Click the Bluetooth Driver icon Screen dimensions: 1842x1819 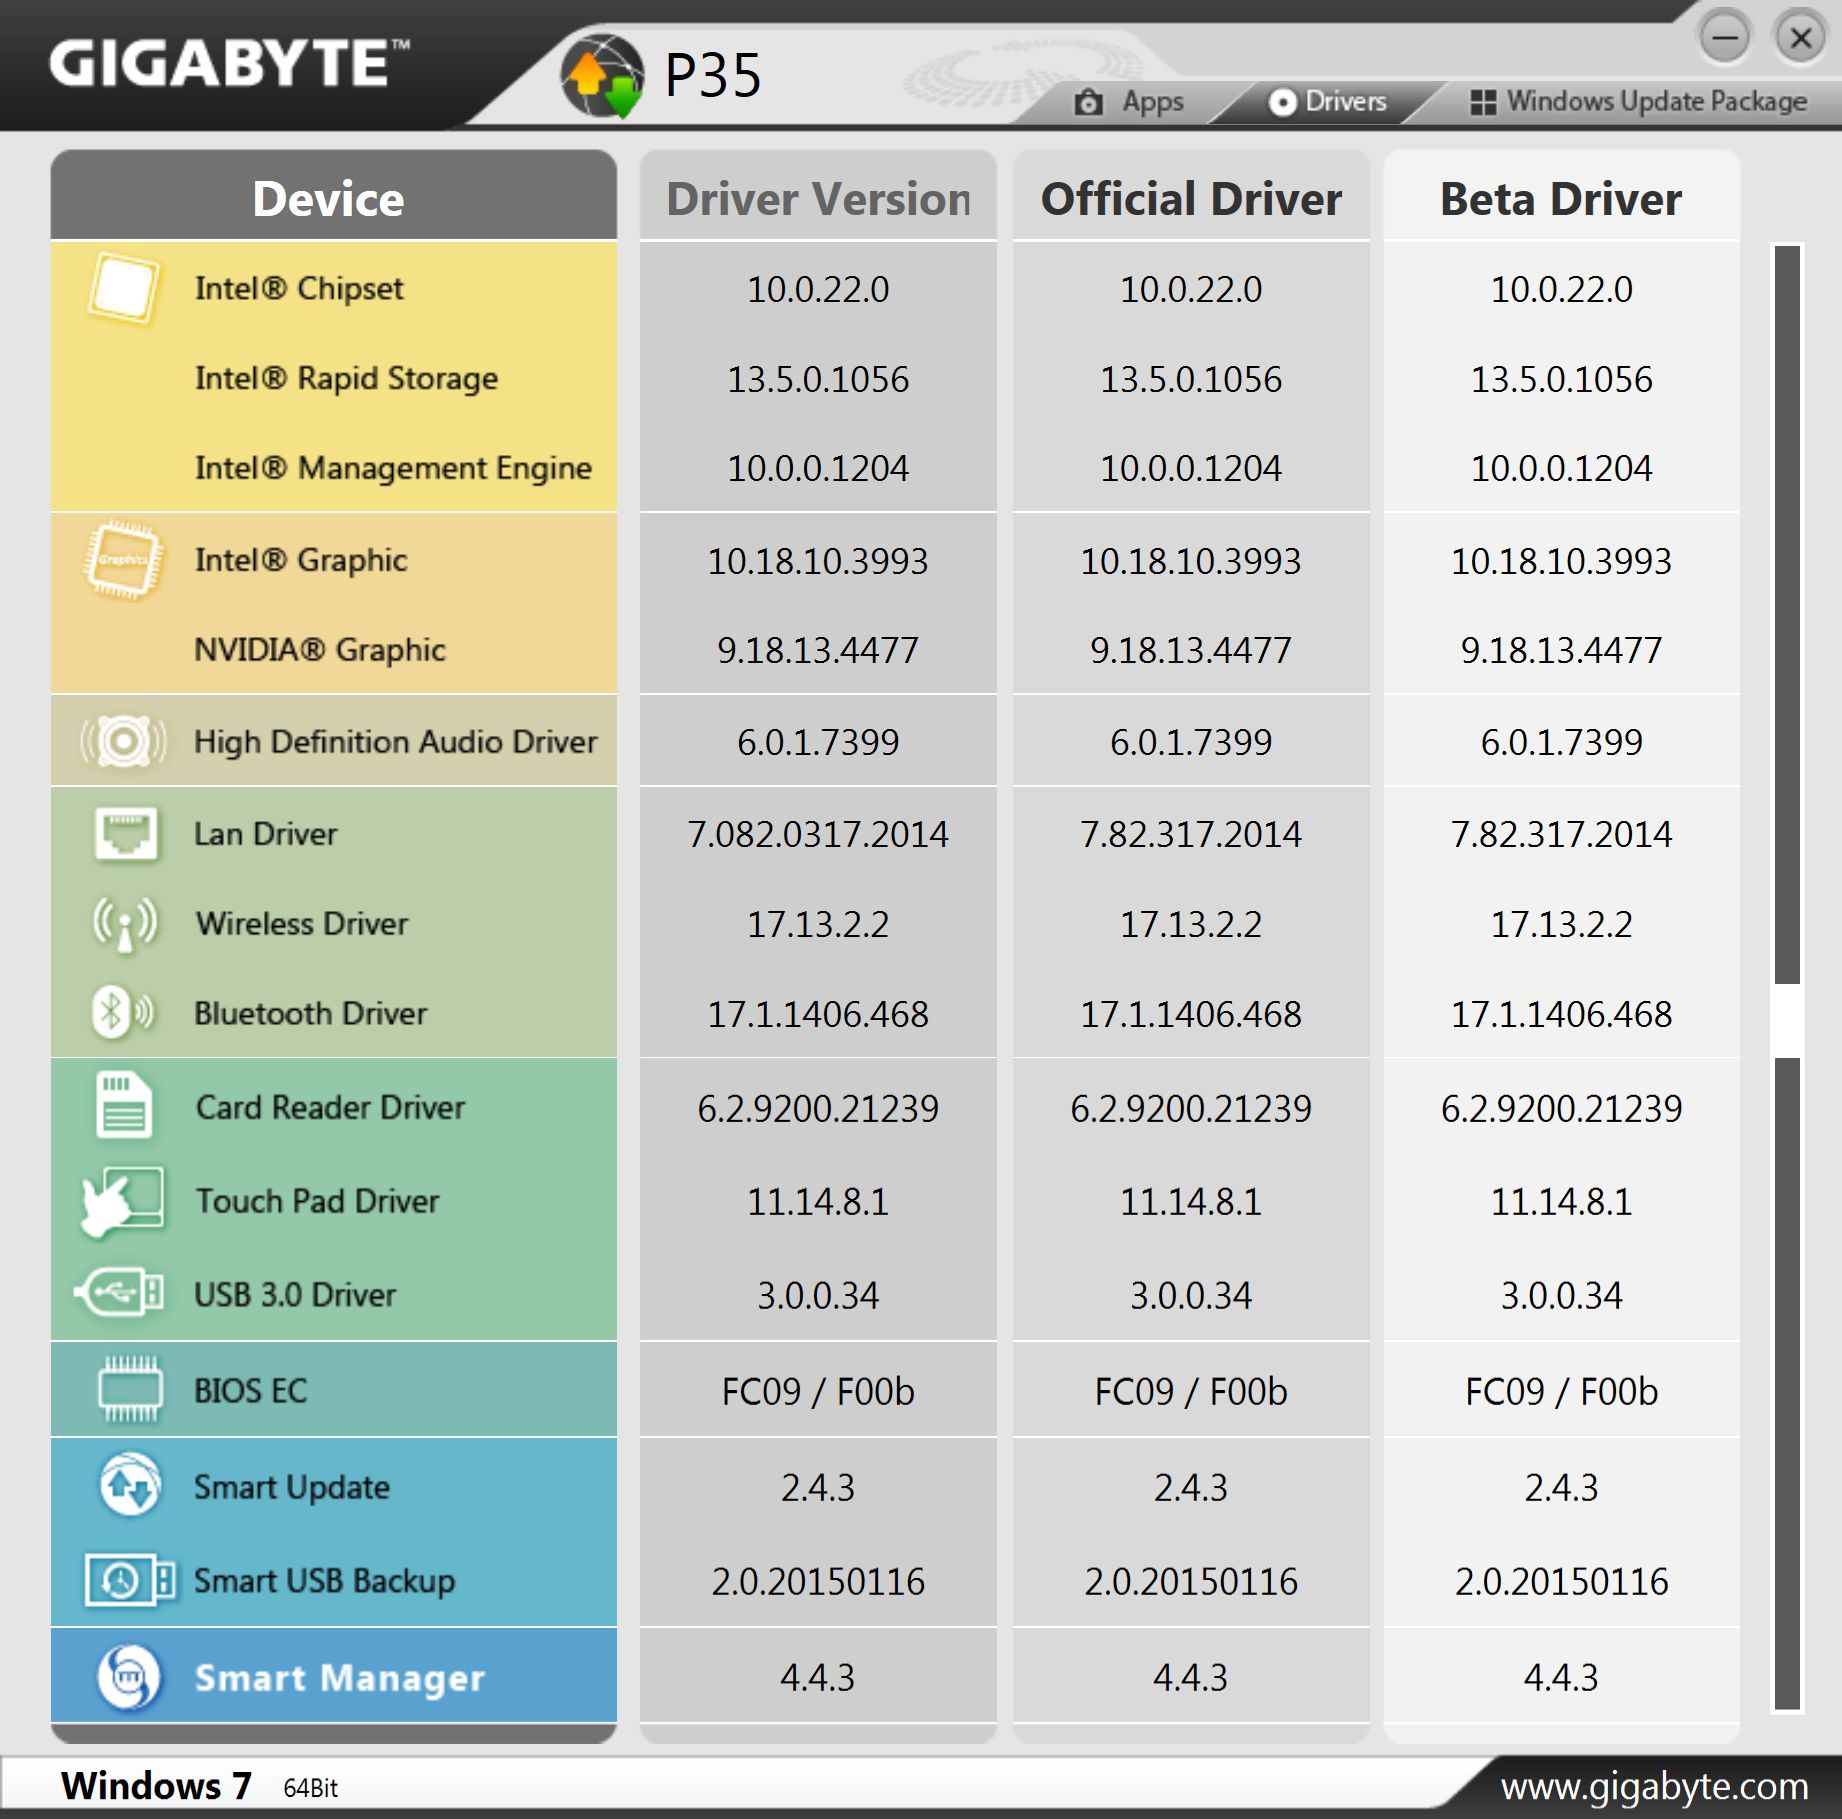[x=122, y=1012]
